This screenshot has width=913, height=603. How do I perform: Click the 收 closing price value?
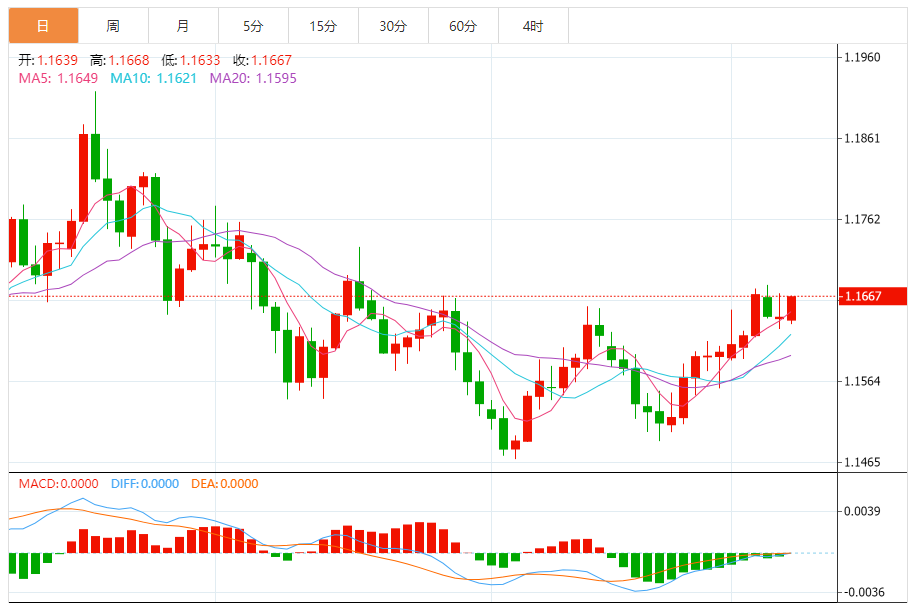point(271,61)
